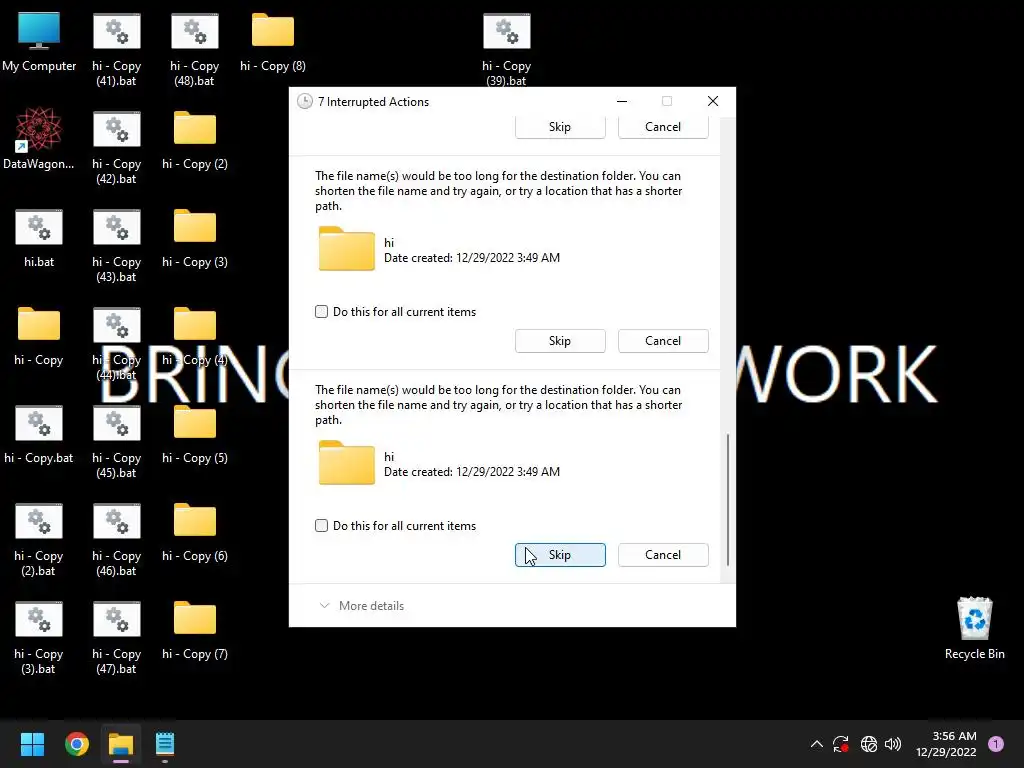The image size is (1024, 768).
Task: Open network globe tray icon
Action: coord(869,744)
